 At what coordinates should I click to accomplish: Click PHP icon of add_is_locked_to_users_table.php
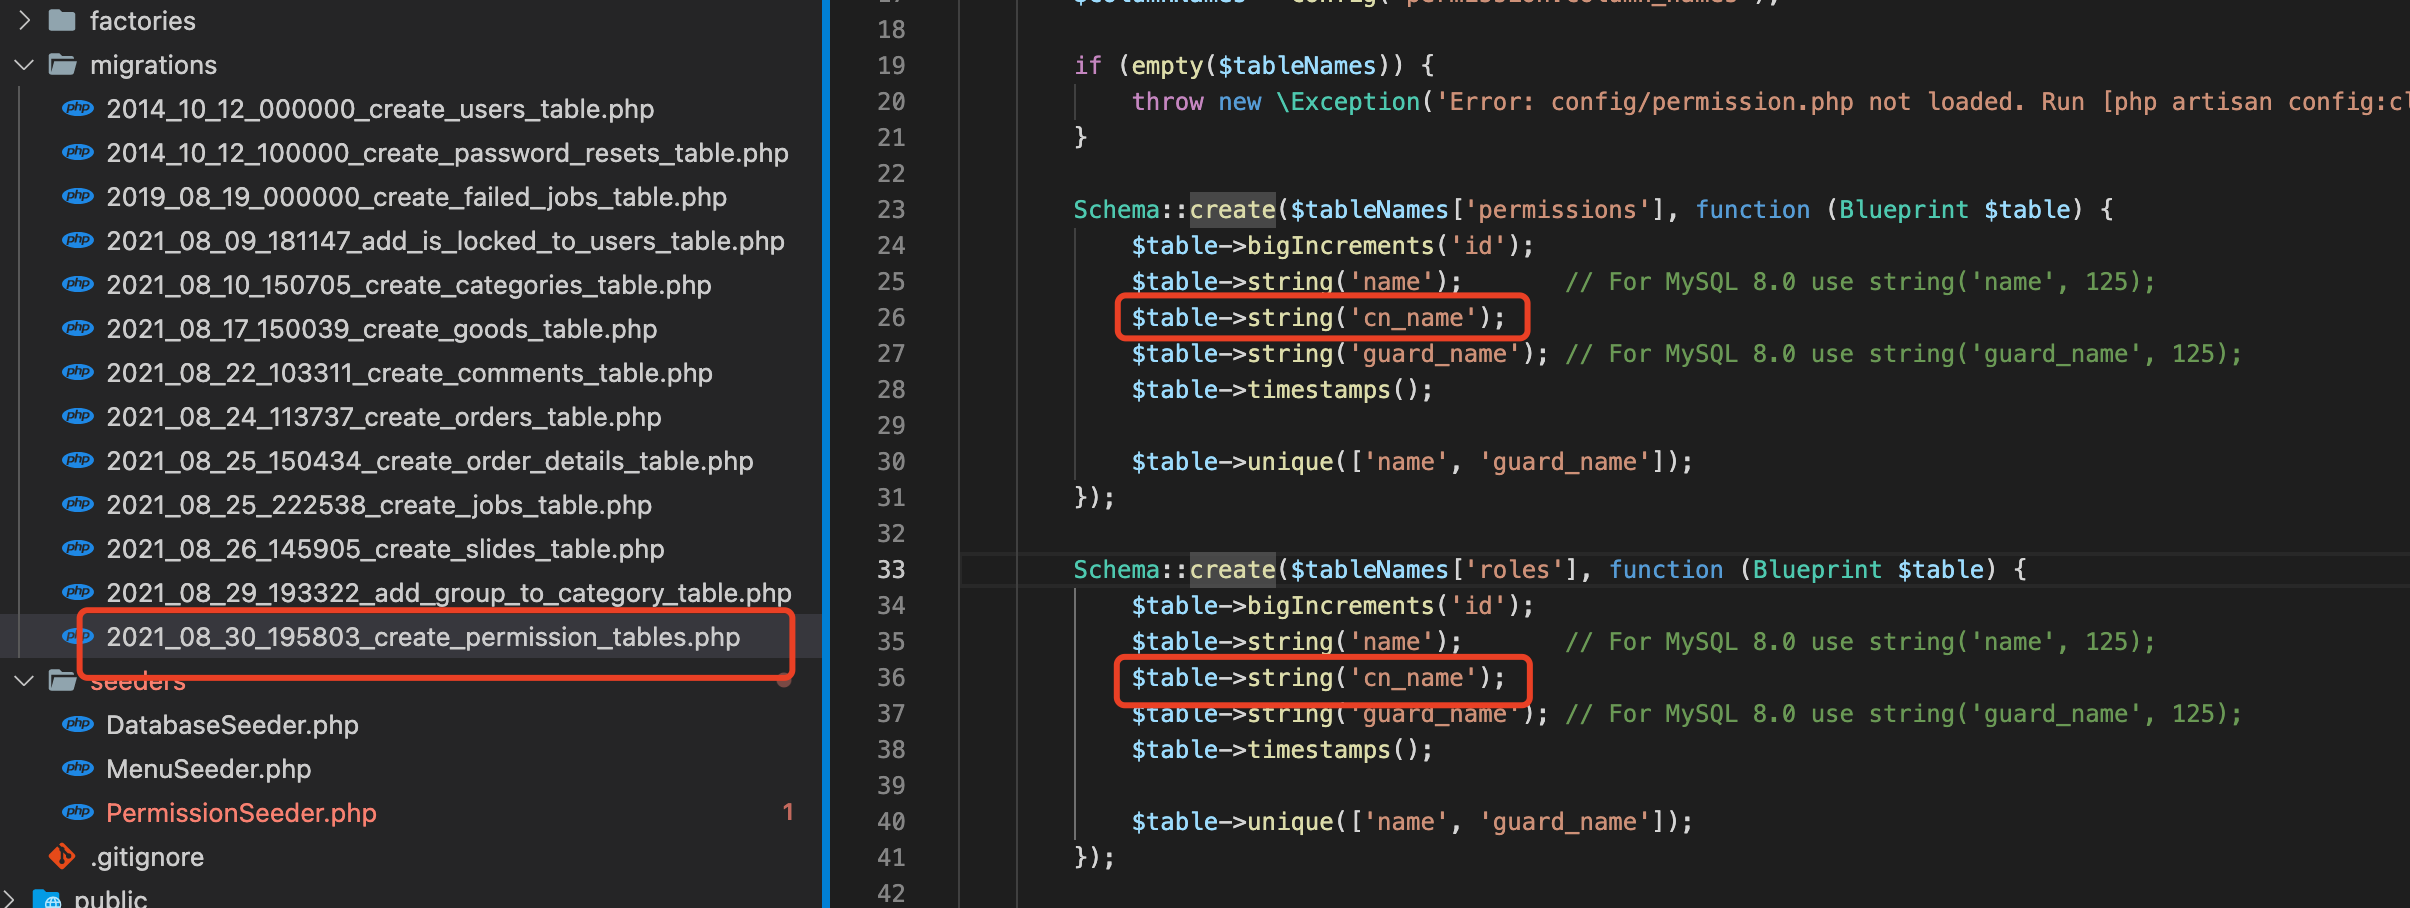tap(78, 241)
